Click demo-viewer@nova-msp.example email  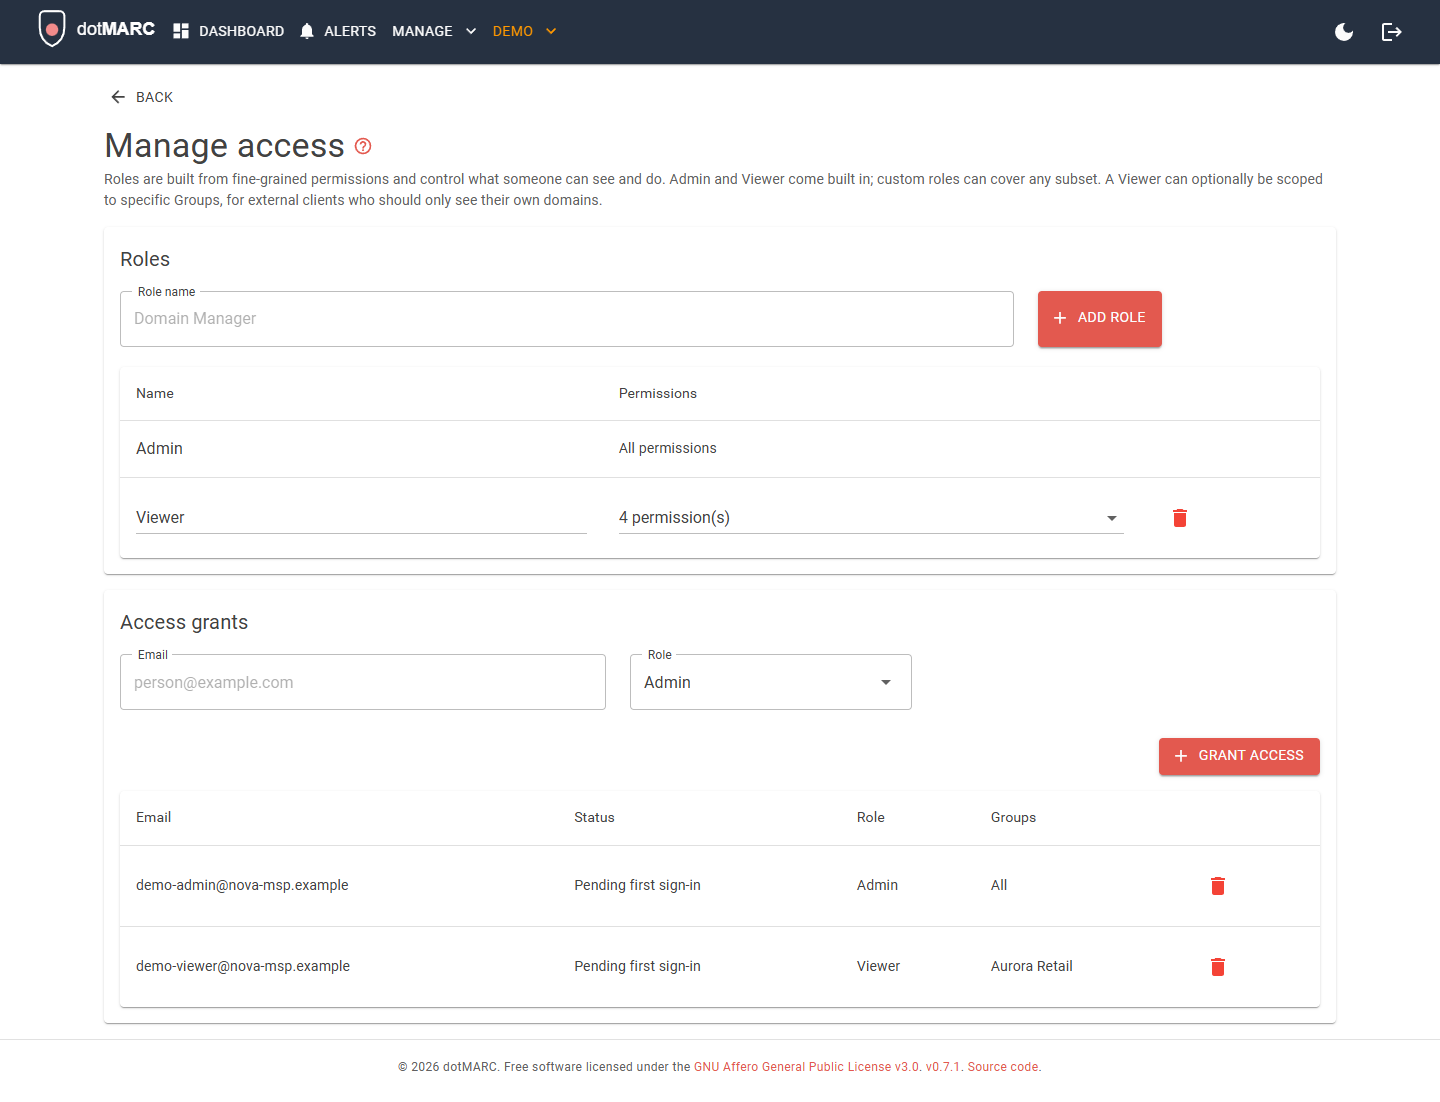243,966
